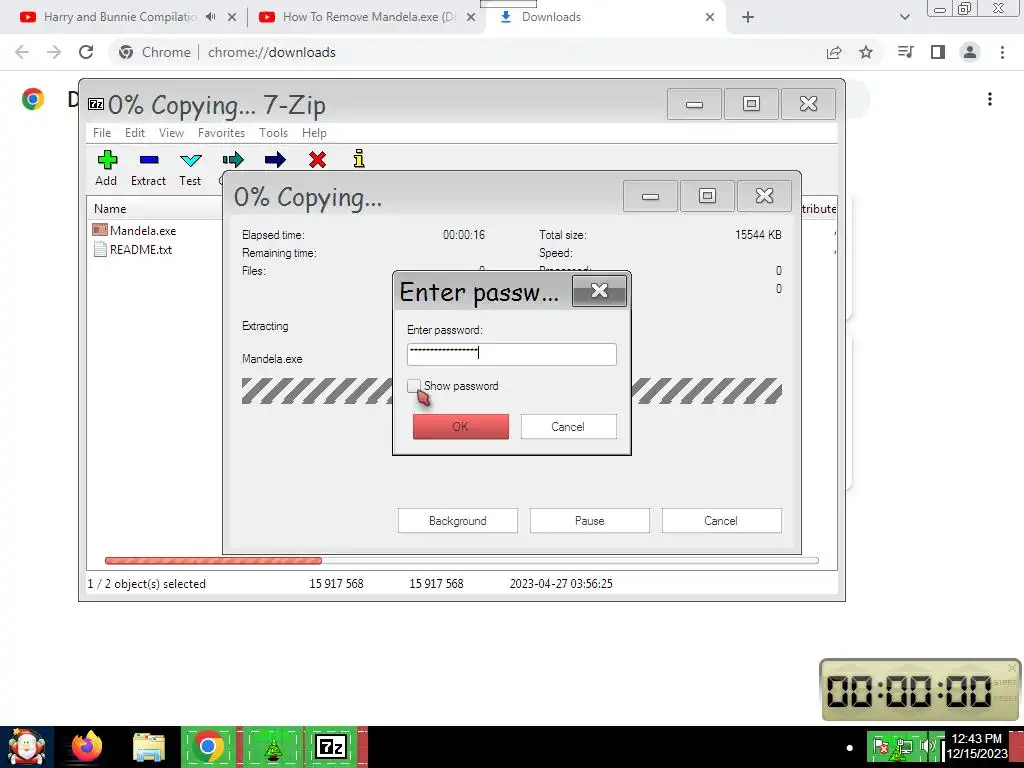The height and width of the screenshot is (768, 1024).
Task: Click '1 / 2 object(s) selected' status text
Action: click(147, 584)
